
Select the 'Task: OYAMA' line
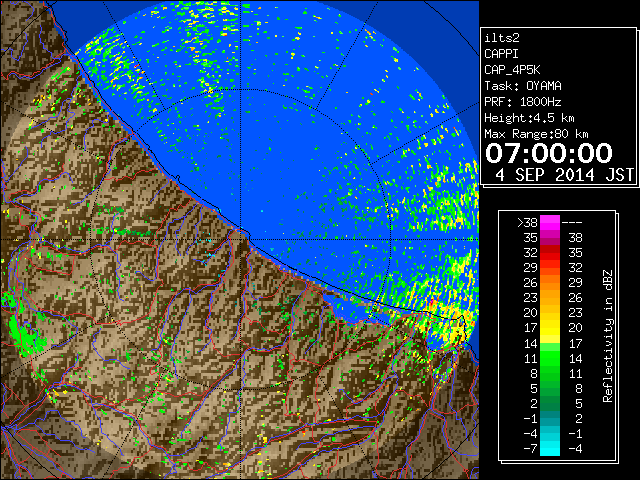523,86
